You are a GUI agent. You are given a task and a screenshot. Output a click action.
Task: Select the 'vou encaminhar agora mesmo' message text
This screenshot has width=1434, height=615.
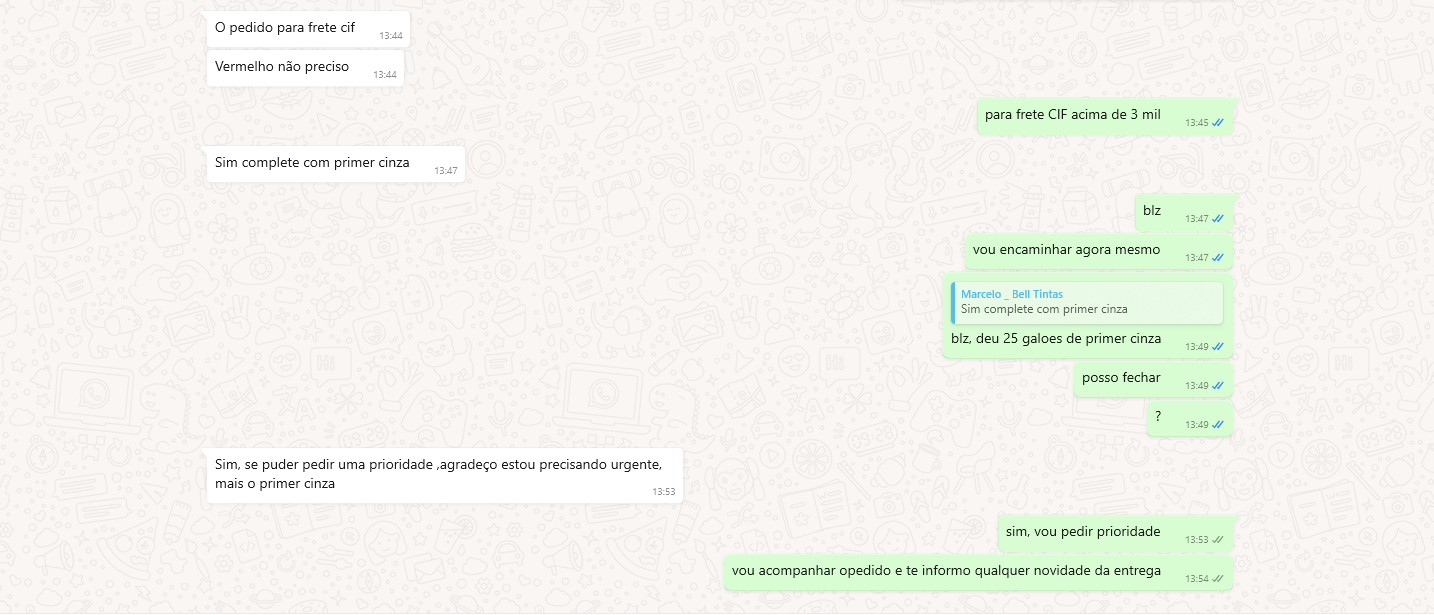1066,249
